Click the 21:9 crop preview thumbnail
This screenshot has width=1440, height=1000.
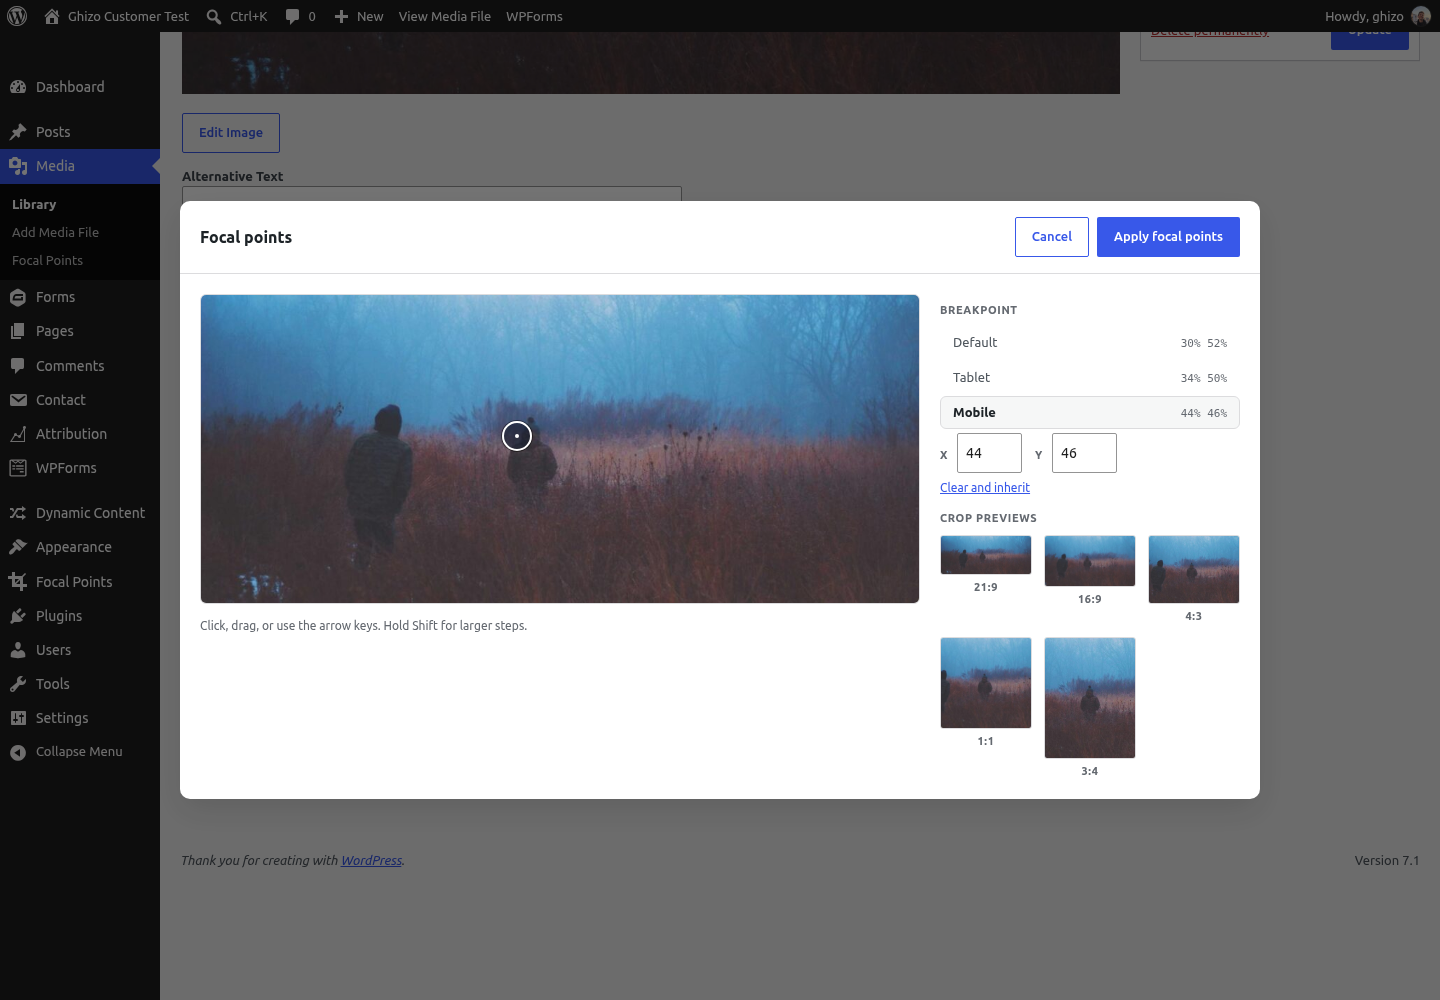click(986, 555)
